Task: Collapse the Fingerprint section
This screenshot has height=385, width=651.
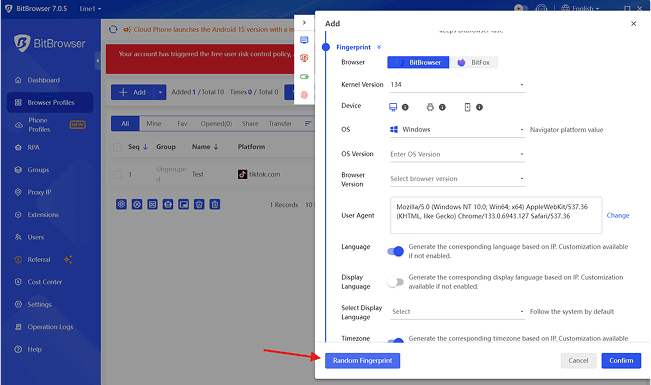Action: click(x=379, y=47)
